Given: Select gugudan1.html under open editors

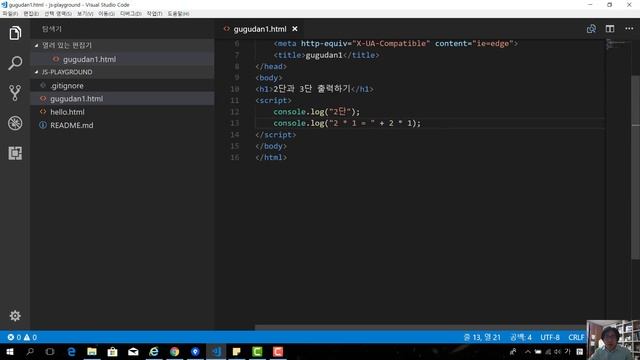Looking at the screenshot, I should pos(122,59).
